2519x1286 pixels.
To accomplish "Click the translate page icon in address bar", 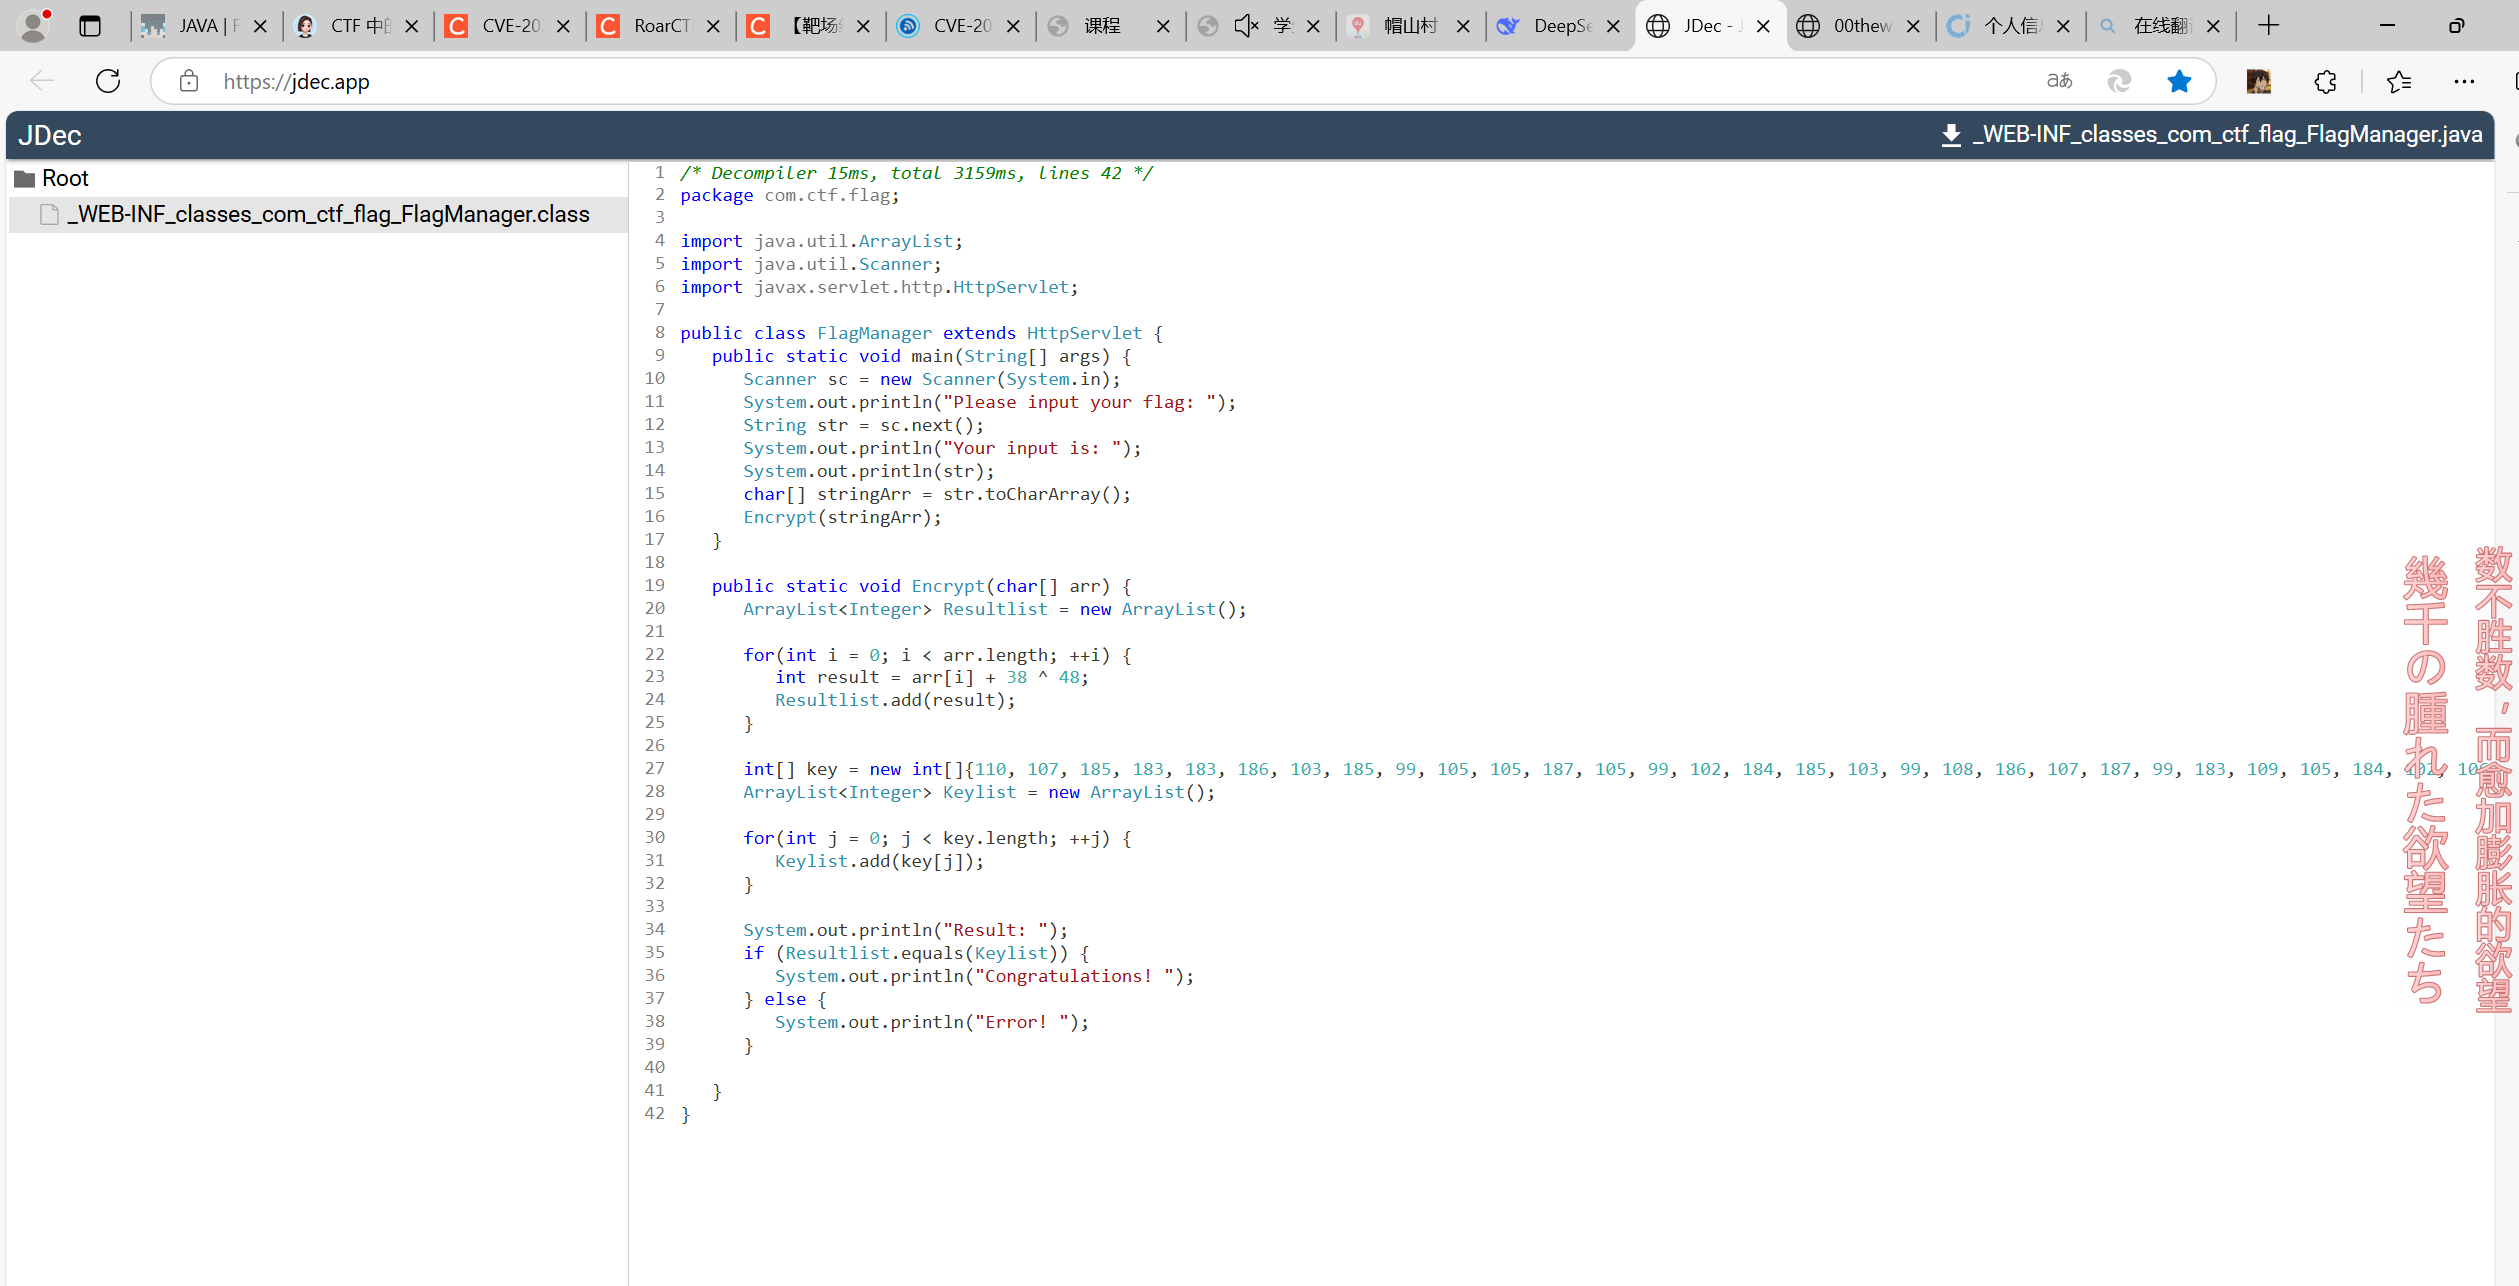I will (x=2059, y=81).
